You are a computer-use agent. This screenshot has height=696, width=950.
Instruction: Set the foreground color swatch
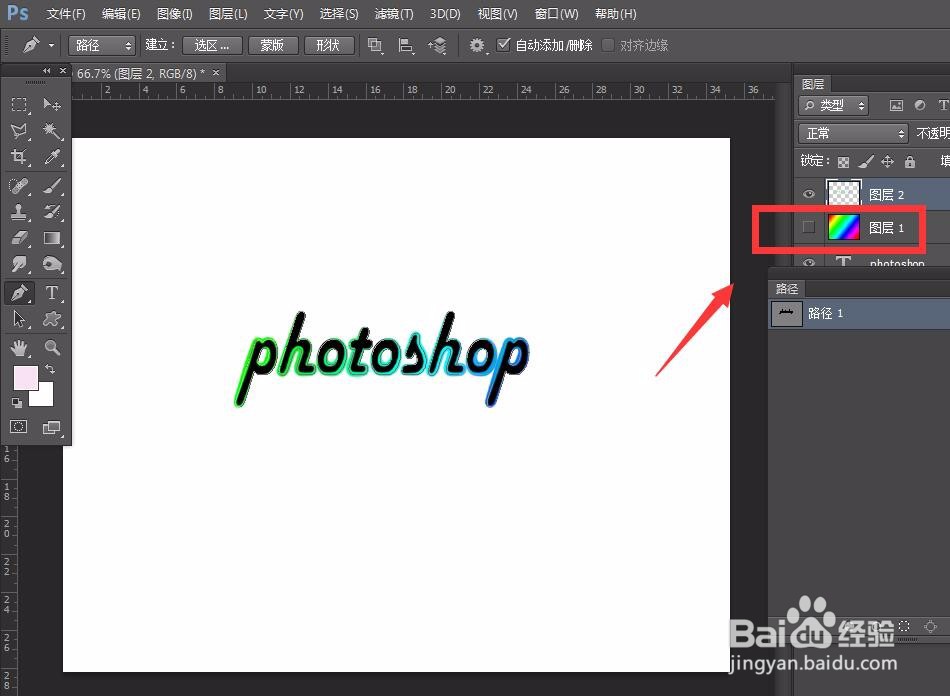coord(25,377)
